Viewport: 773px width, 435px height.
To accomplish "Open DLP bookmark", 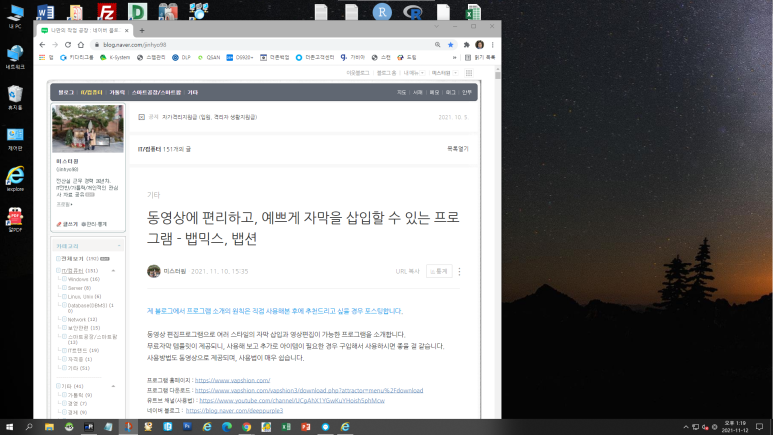I will [181, 58].
